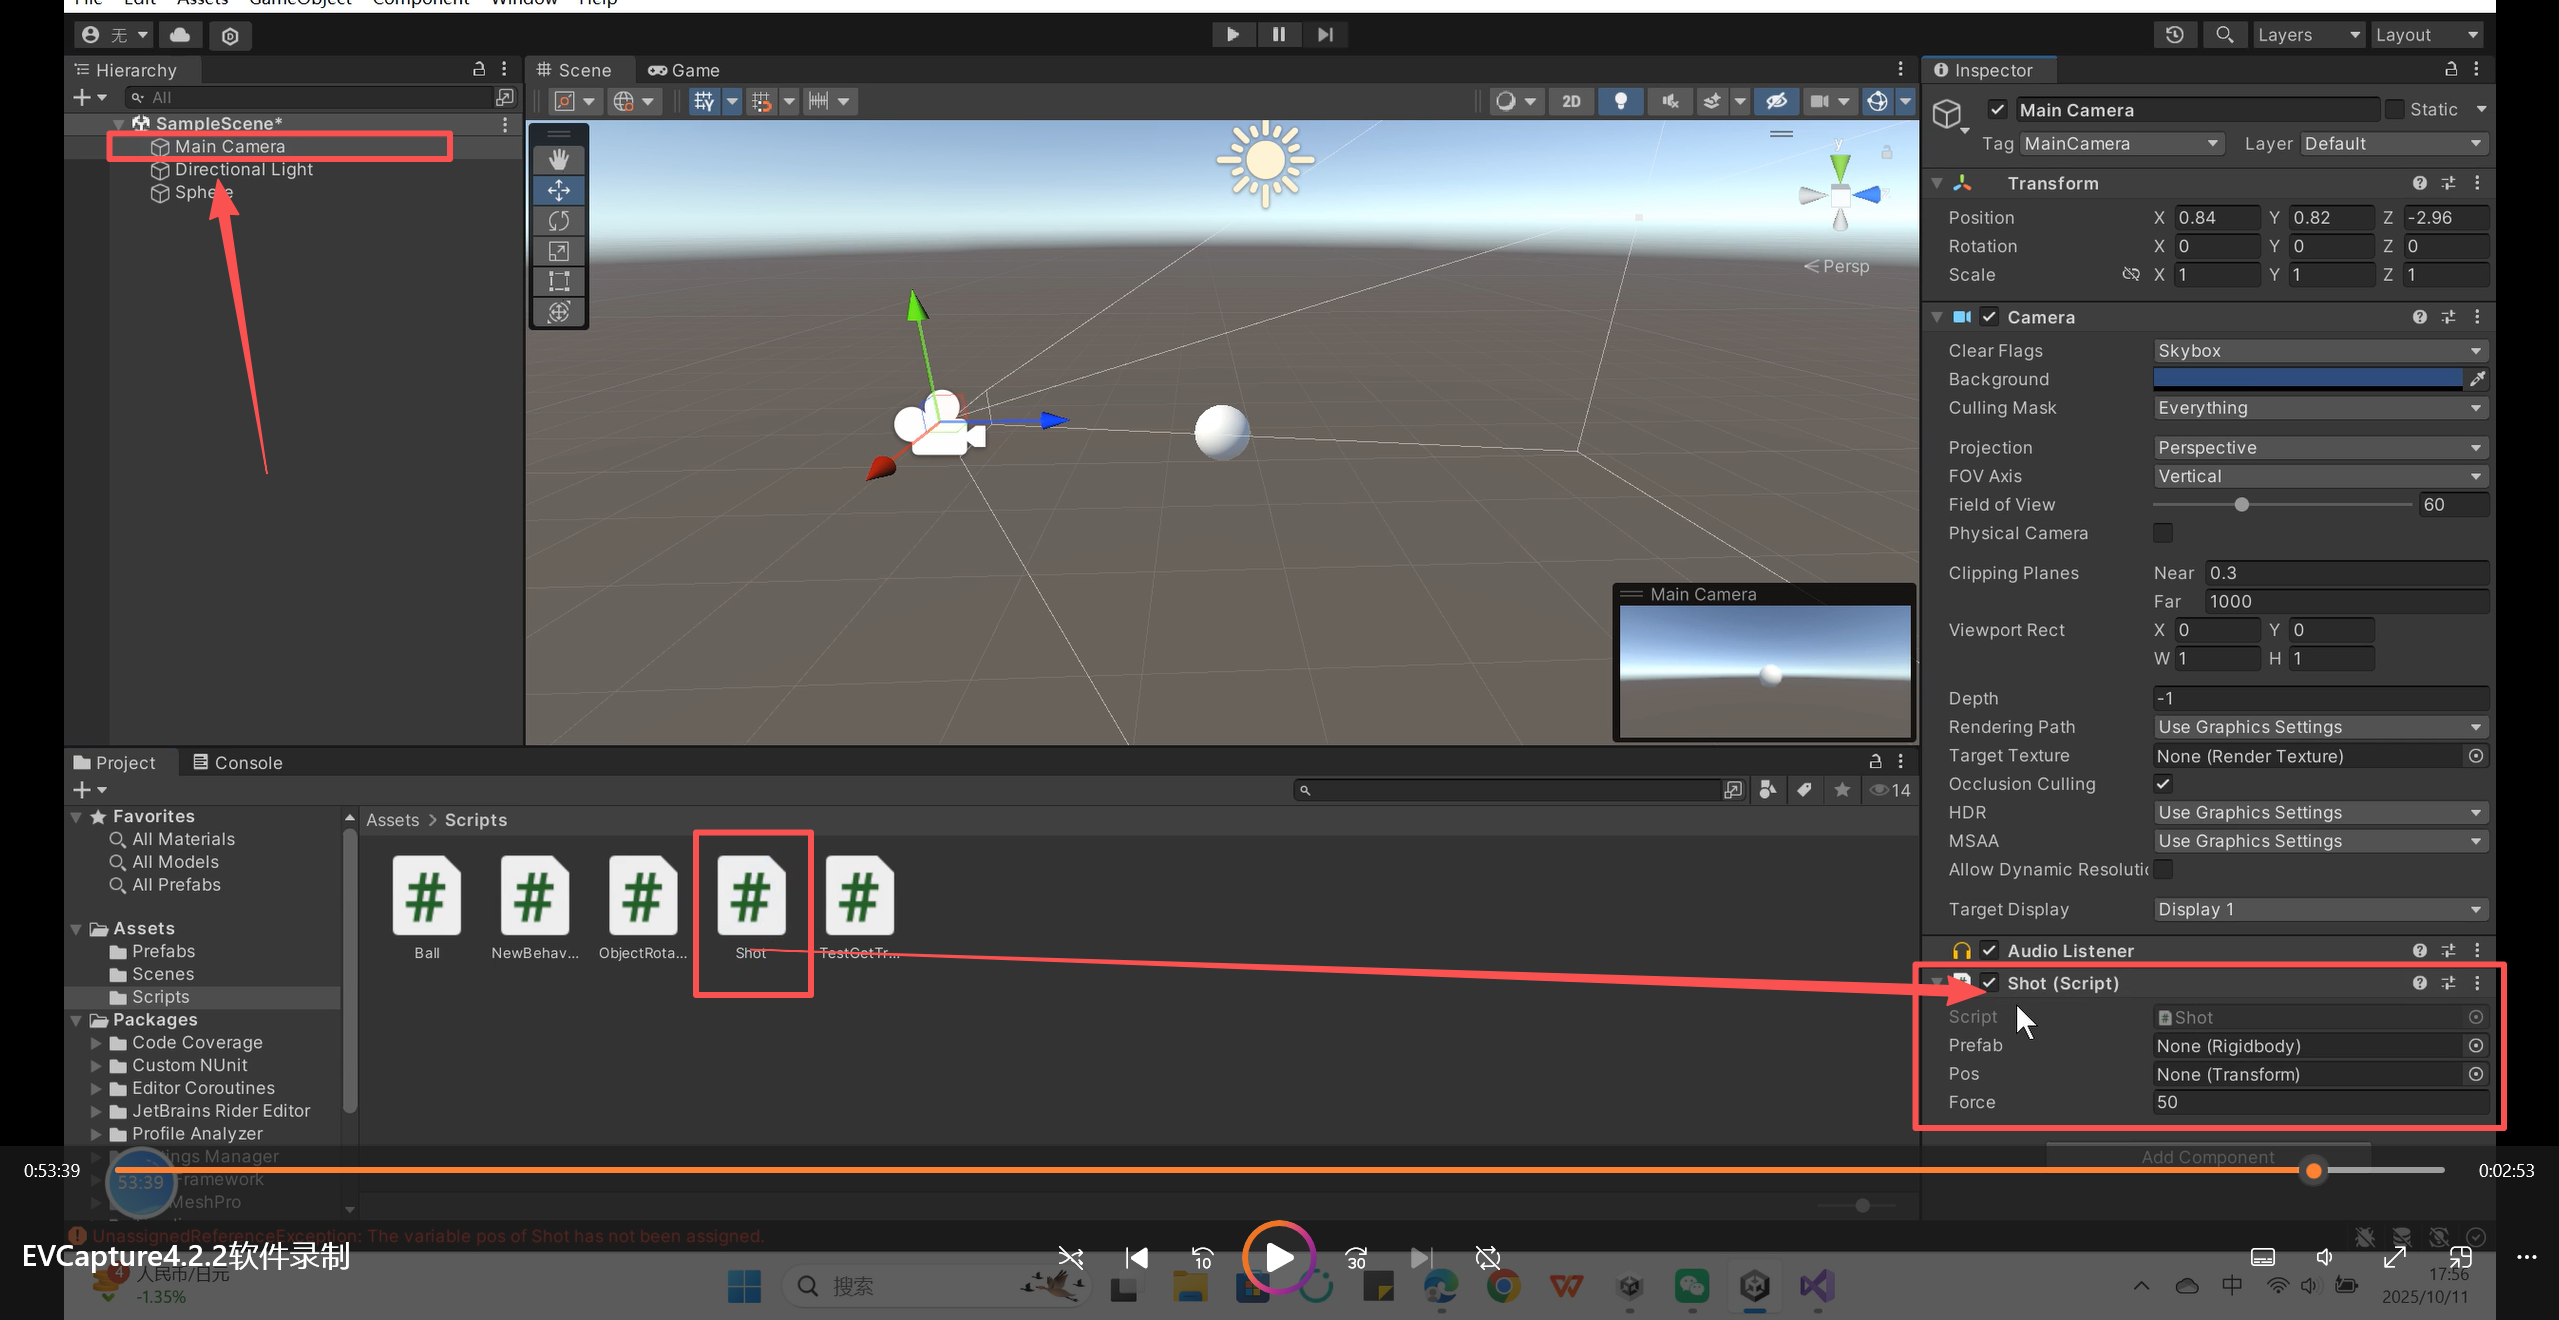Select the Rotate tool in scene toolbar

tap(559, 221)
